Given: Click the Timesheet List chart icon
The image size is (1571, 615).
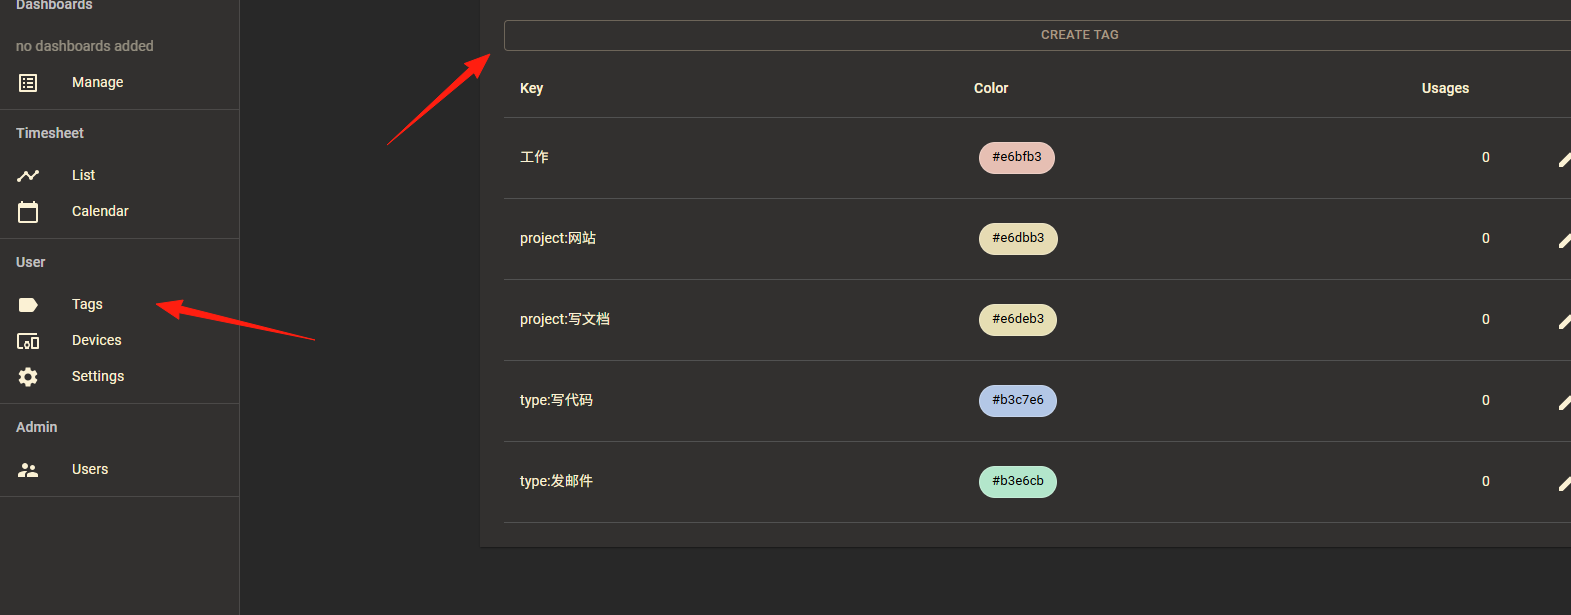Looking at the screenshot, I should (x=28, y=176).
